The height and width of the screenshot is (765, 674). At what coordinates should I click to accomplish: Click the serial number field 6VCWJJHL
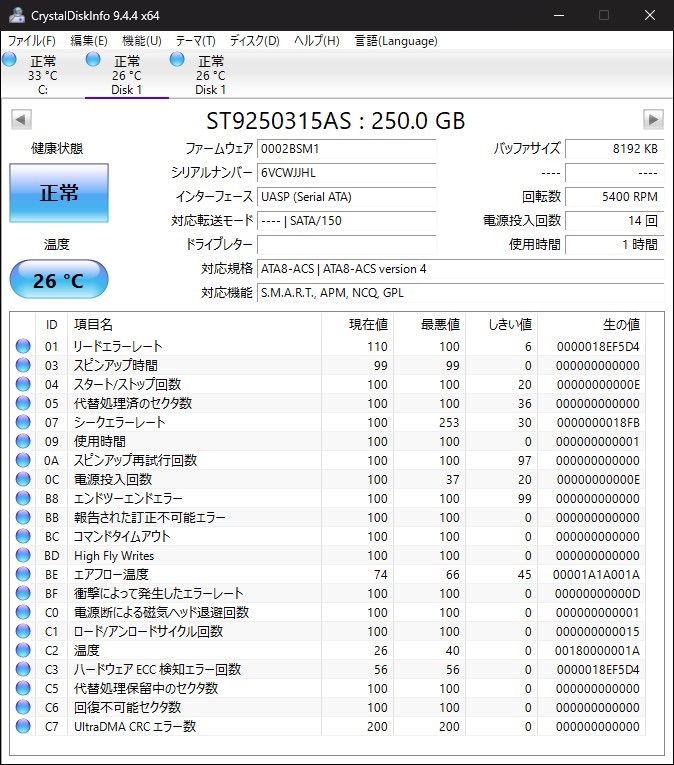(346, 173)
